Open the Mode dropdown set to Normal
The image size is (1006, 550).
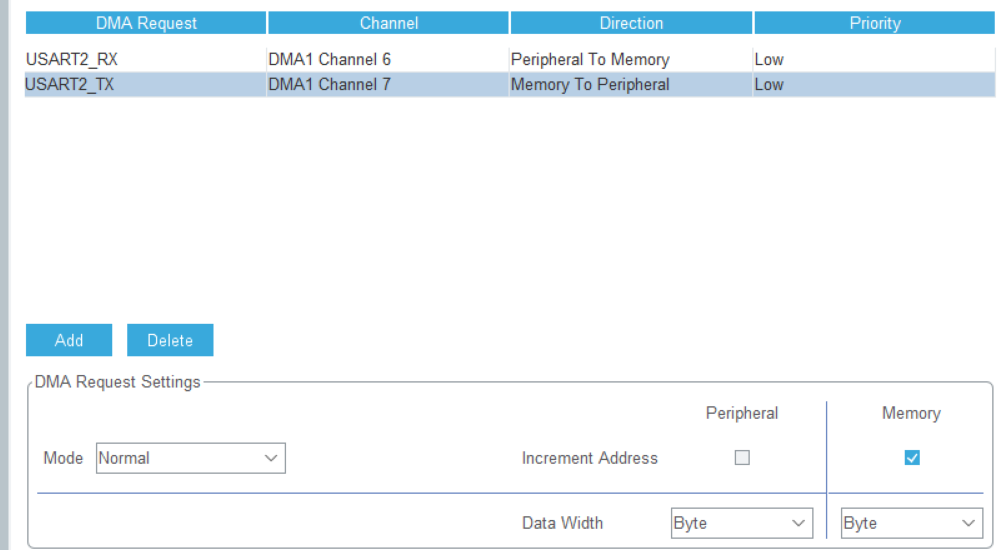[190, 458]
